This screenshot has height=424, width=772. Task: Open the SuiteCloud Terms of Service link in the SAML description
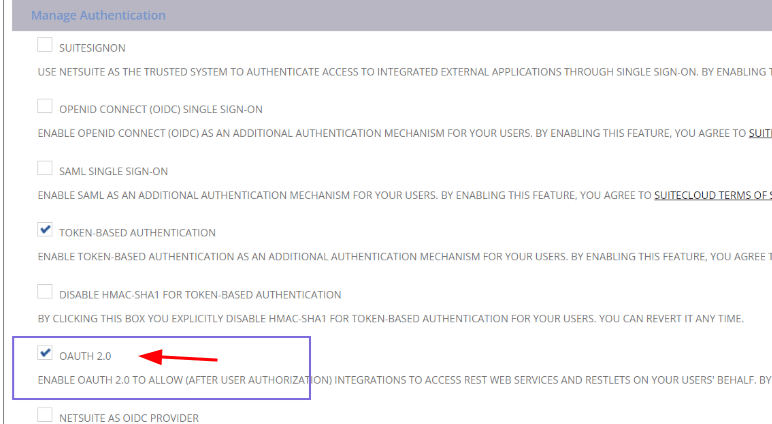pos(712,196)
